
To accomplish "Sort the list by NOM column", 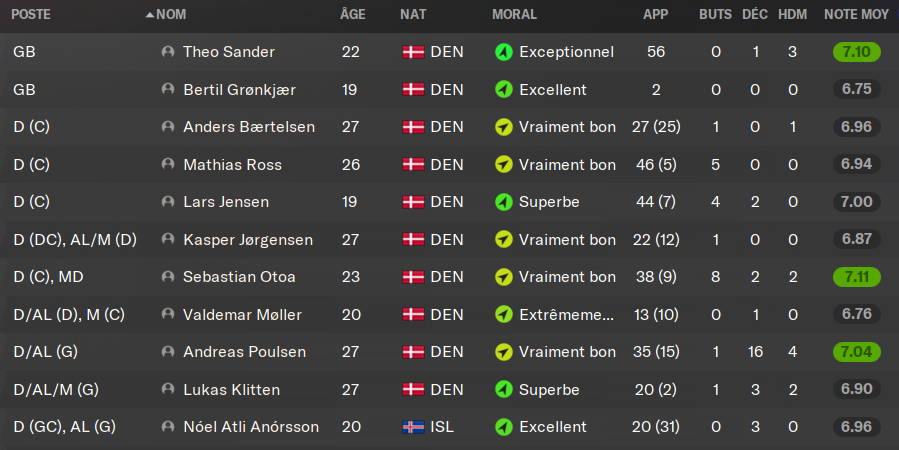I will coord(171,15).
